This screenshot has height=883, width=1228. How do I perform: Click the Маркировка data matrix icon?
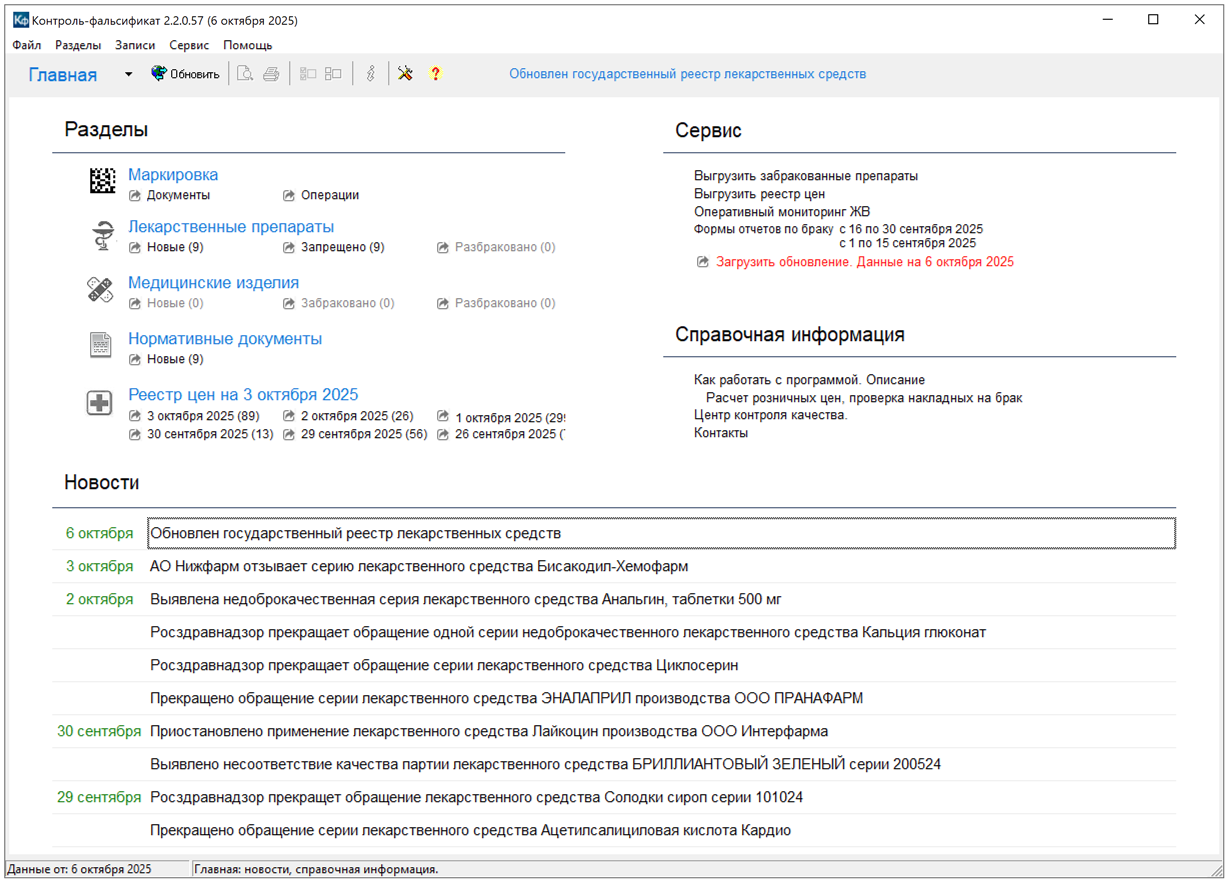click(101, 181)
